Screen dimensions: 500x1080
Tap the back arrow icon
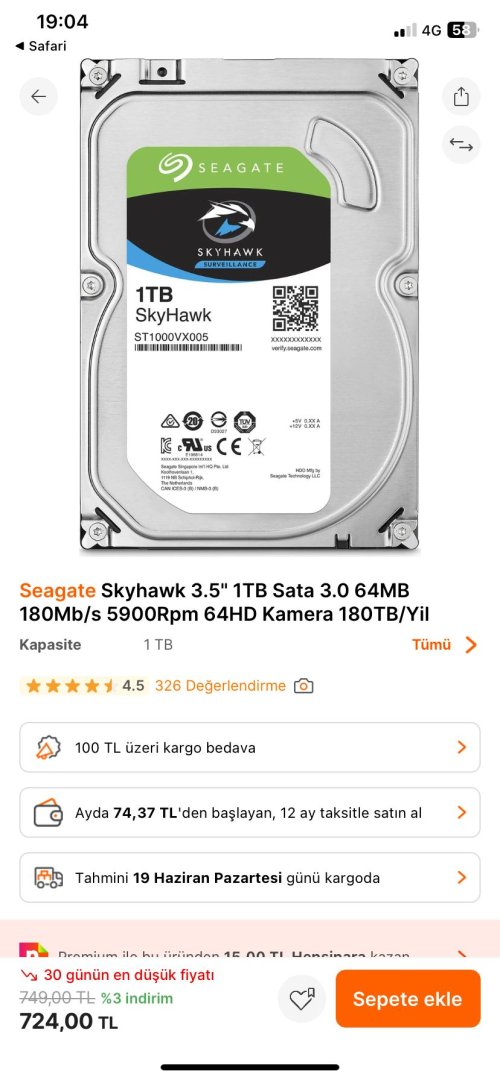point(39,96)
